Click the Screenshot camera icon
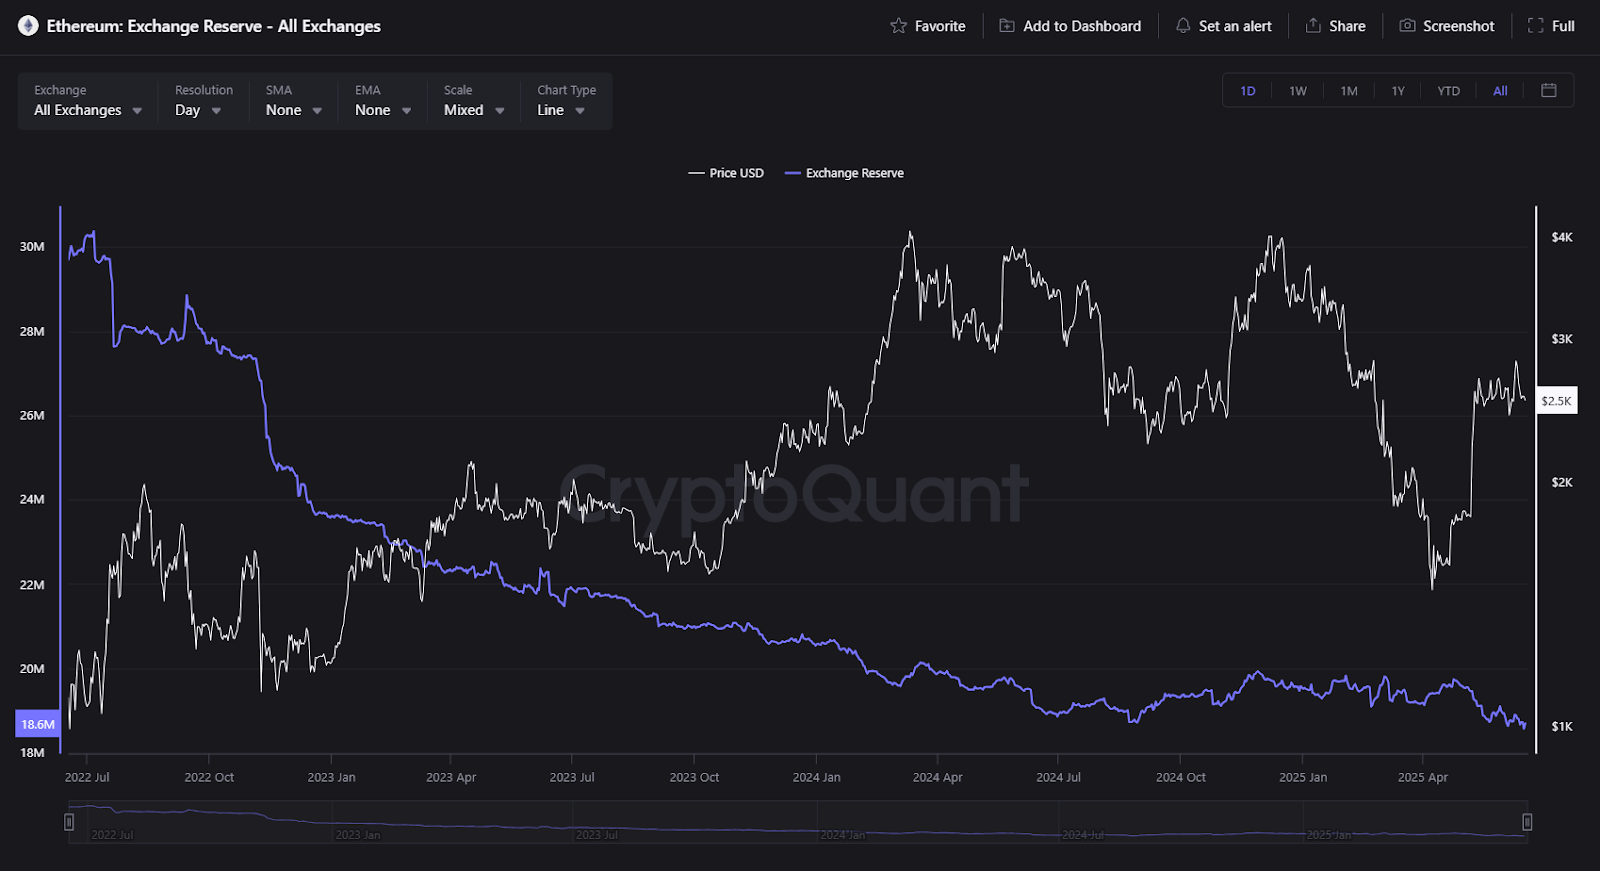This screenshot has width=1600, height=871. coord(1407,26)
